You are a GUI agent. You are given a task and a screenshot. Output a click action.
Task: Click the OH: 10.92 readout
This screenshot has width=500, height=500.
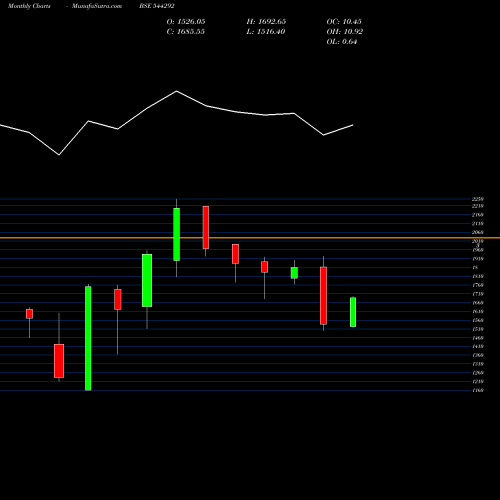(x=345, y=32)
